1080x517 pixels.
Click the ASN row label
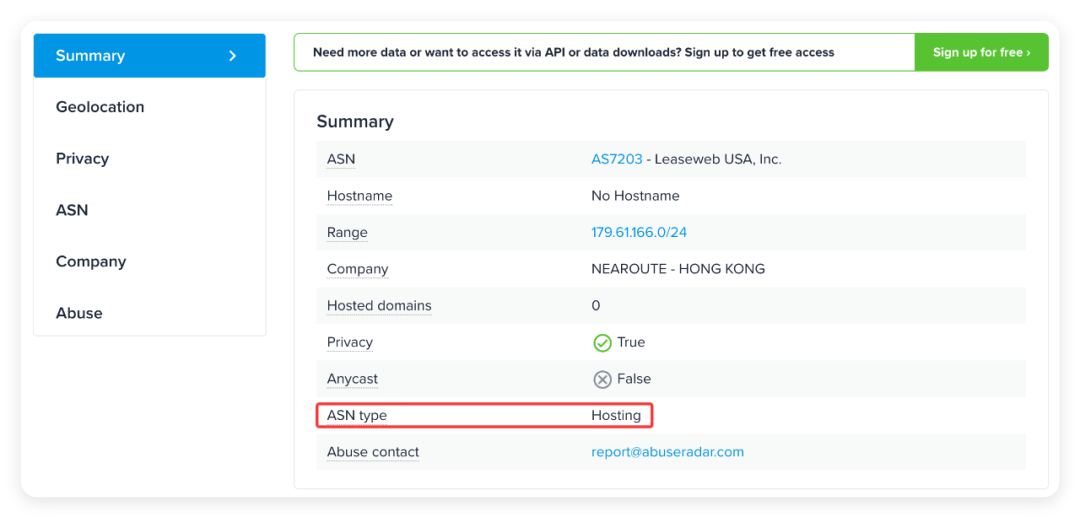click(341, 160)
